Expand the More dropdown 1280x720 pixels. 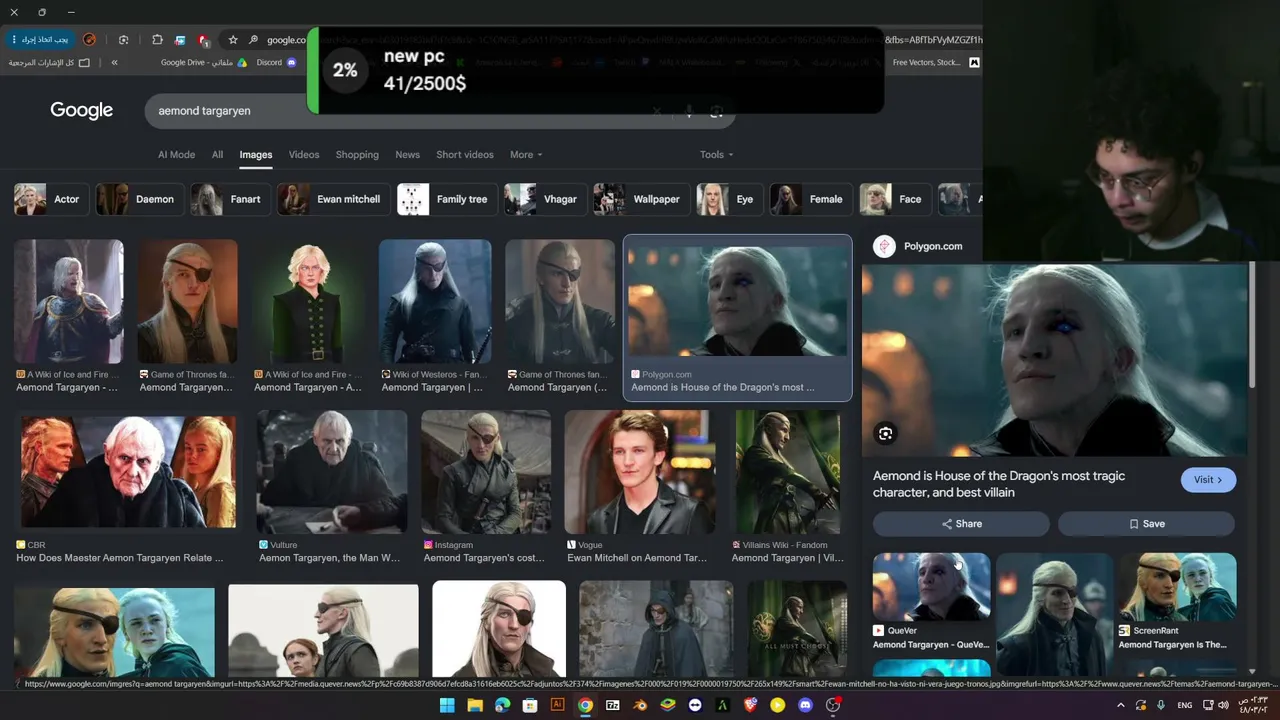click(526, 155)
